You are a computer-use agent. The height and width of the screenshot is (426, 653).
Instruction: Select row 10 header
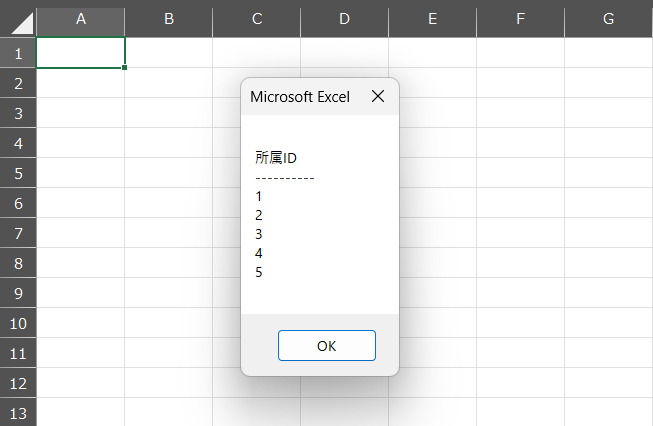coord(18,323)
